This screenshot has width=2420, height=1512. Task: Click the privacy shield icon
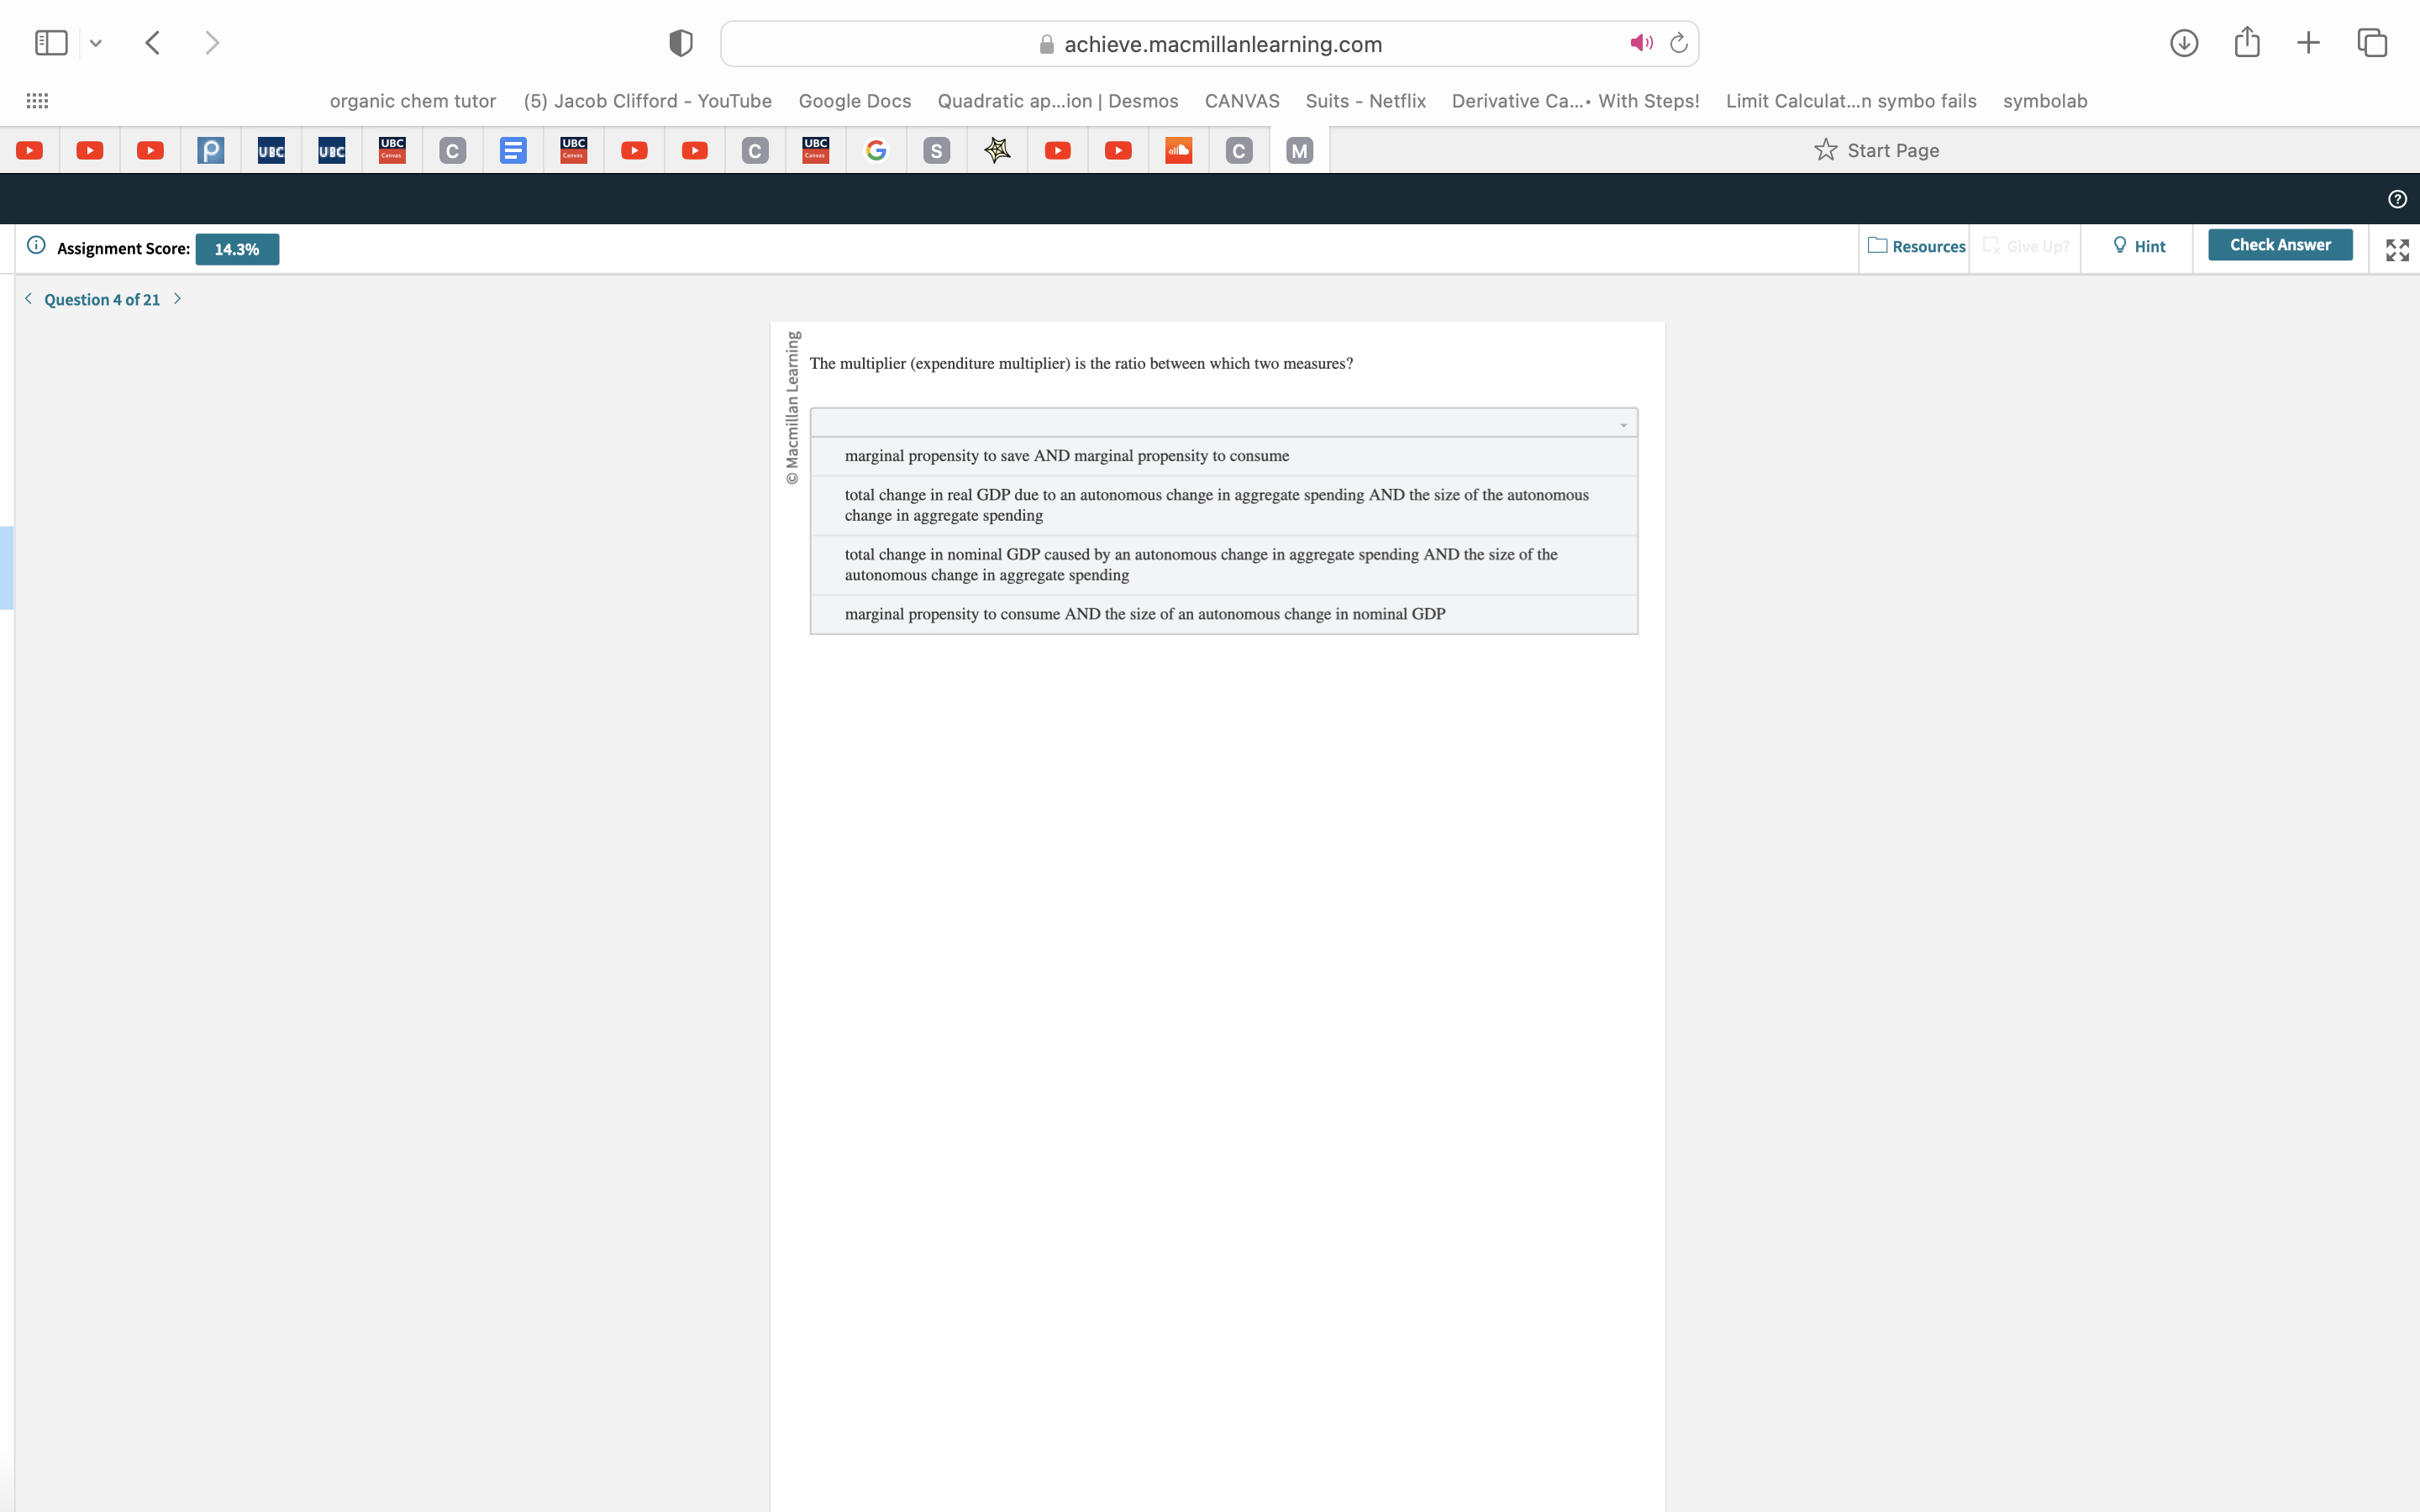[680, 43]
